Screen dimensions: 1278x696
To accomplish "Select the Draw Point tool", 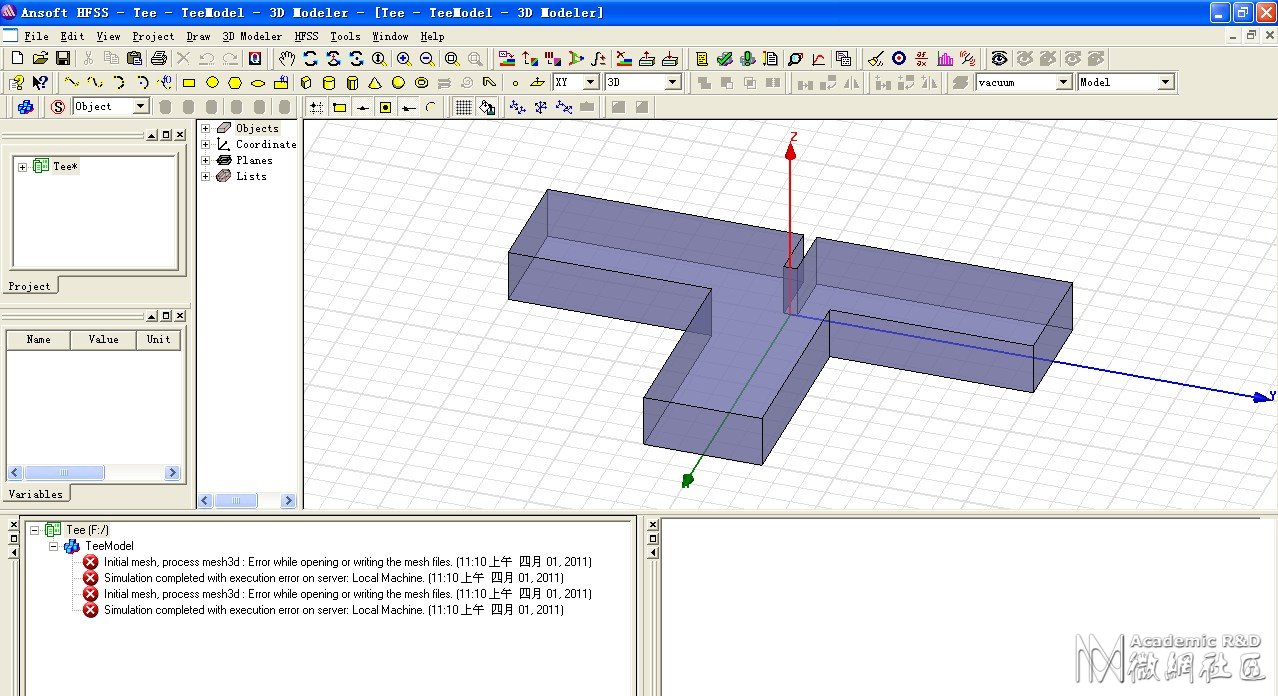I will [515, 83].
